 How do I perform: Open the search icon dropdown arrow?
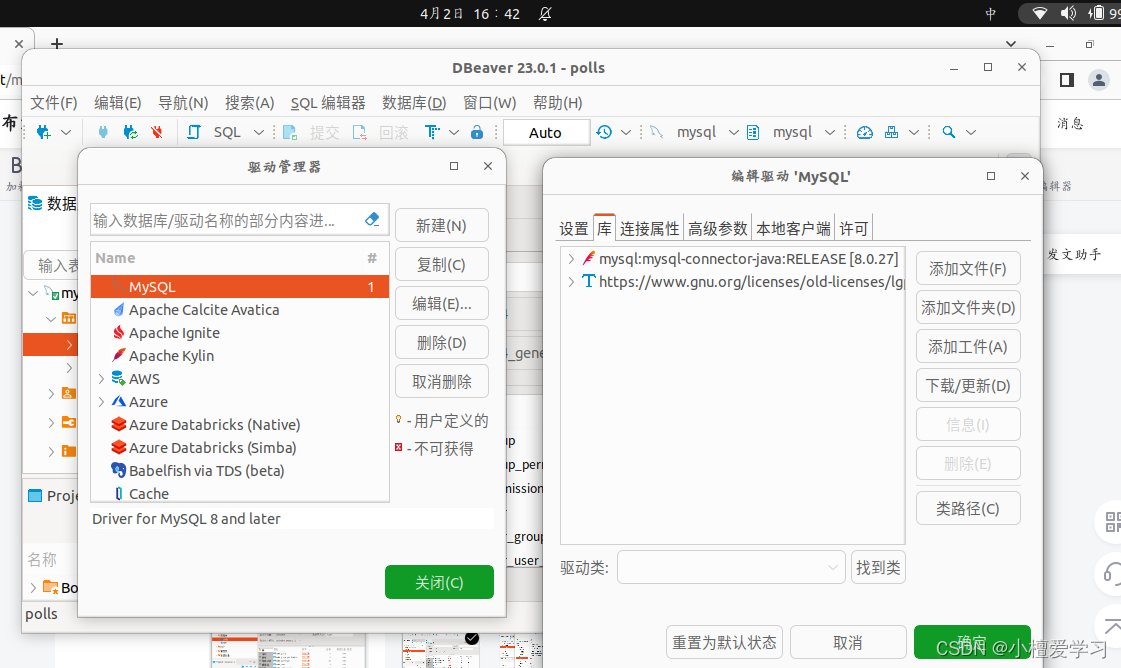point(971,132)
